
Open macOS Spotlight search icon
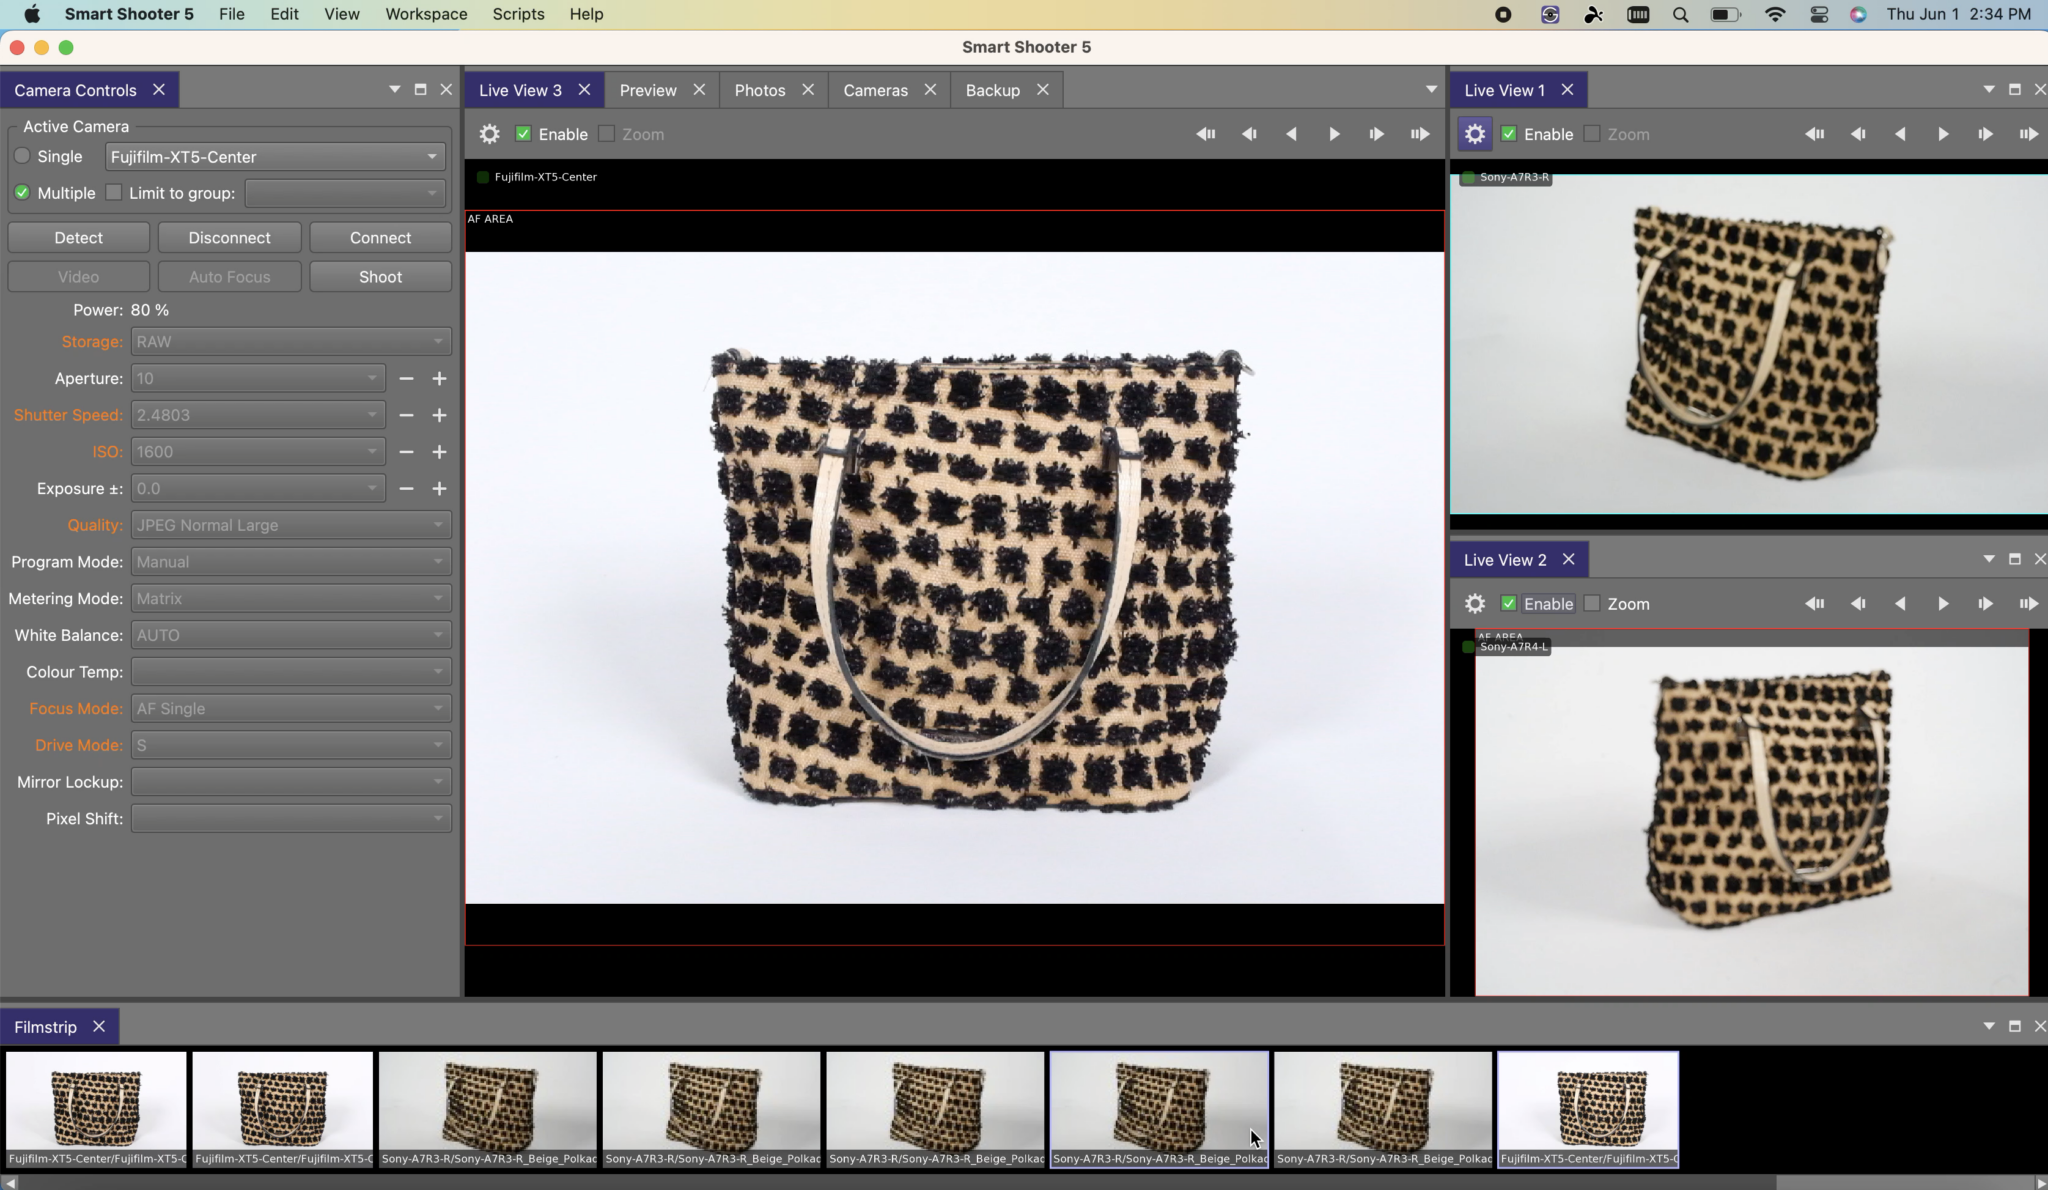pyautogui.click(x=1680, y=15)
